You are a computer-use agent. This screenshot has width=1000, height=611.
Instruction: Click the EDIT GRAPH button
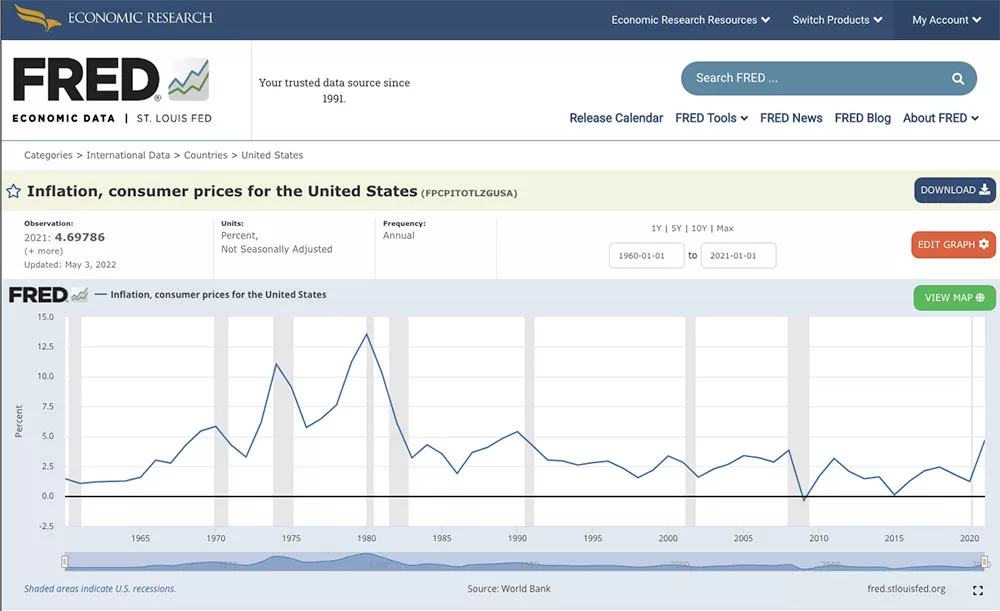pos(953,244)
